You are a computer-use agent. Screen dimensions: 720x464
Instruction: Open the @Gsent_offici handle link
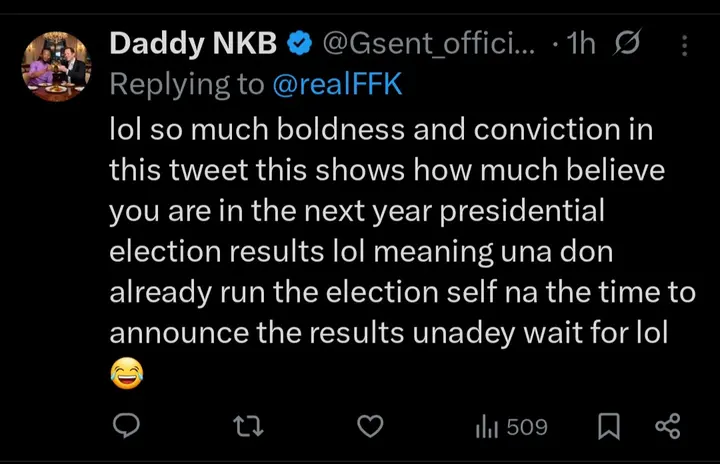428,44
